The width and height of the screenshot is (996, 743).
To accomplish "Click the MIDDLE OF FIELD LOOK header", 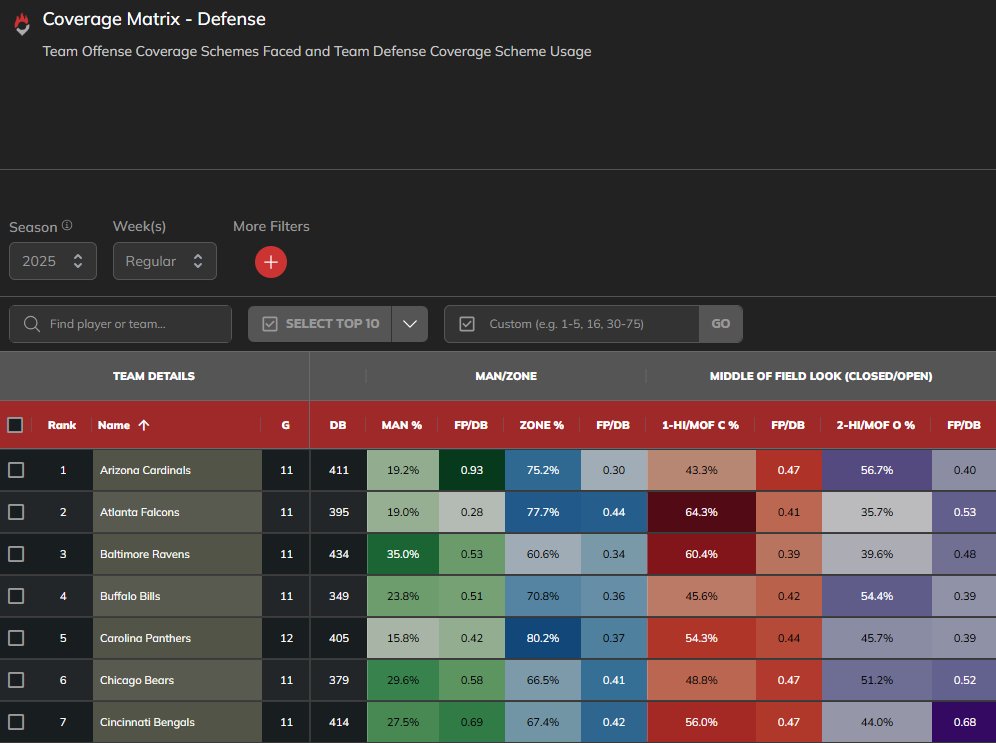I will pos(821,376).
